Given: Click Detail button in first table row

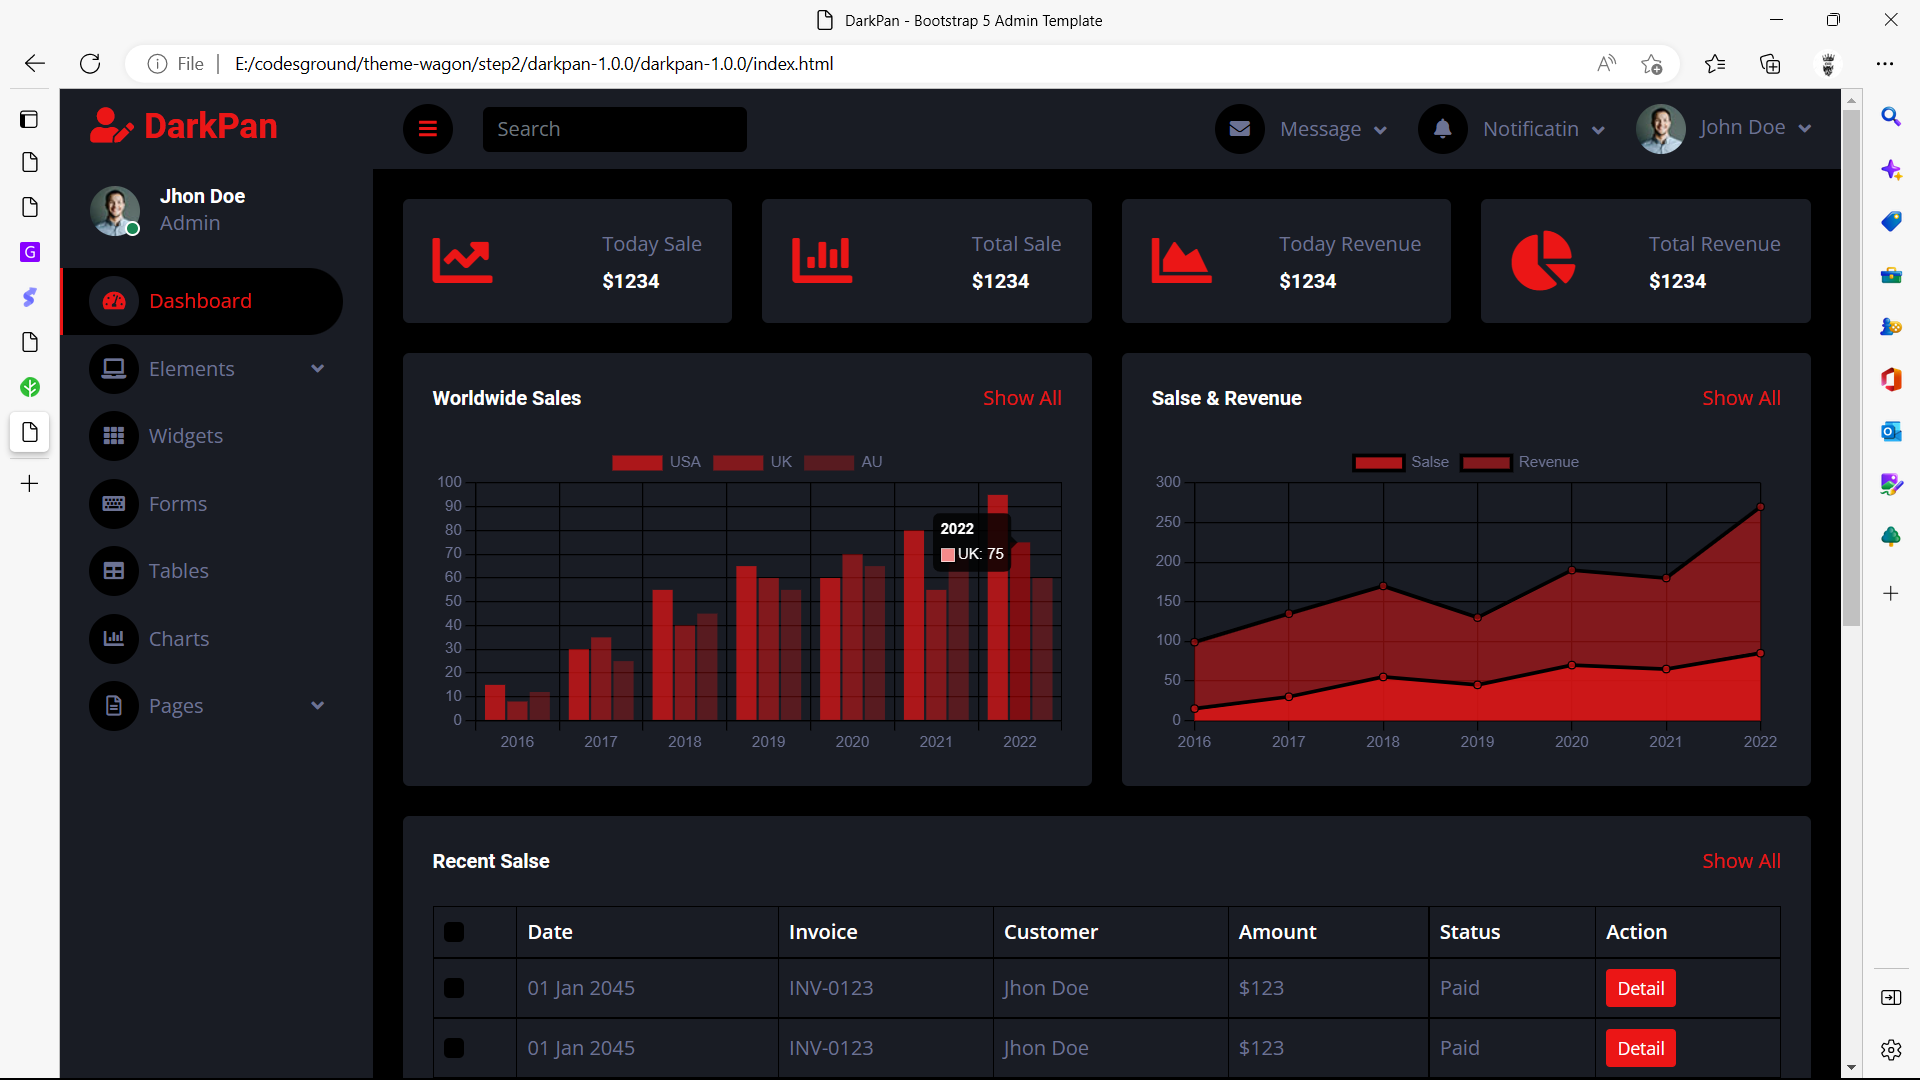Looking at the screenshot, I should coord(1641,988).
